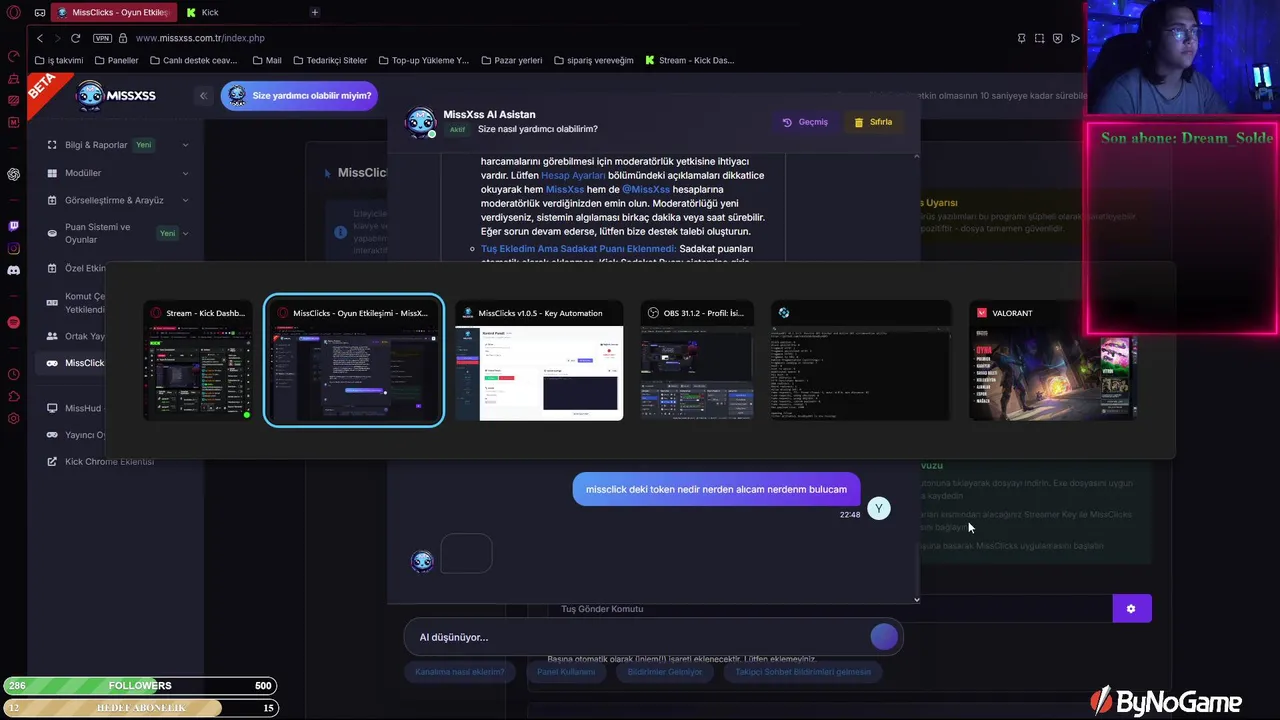Click the Geçmiş history button
This screenshot has height=720, width=1280.
tap(805, 122)
